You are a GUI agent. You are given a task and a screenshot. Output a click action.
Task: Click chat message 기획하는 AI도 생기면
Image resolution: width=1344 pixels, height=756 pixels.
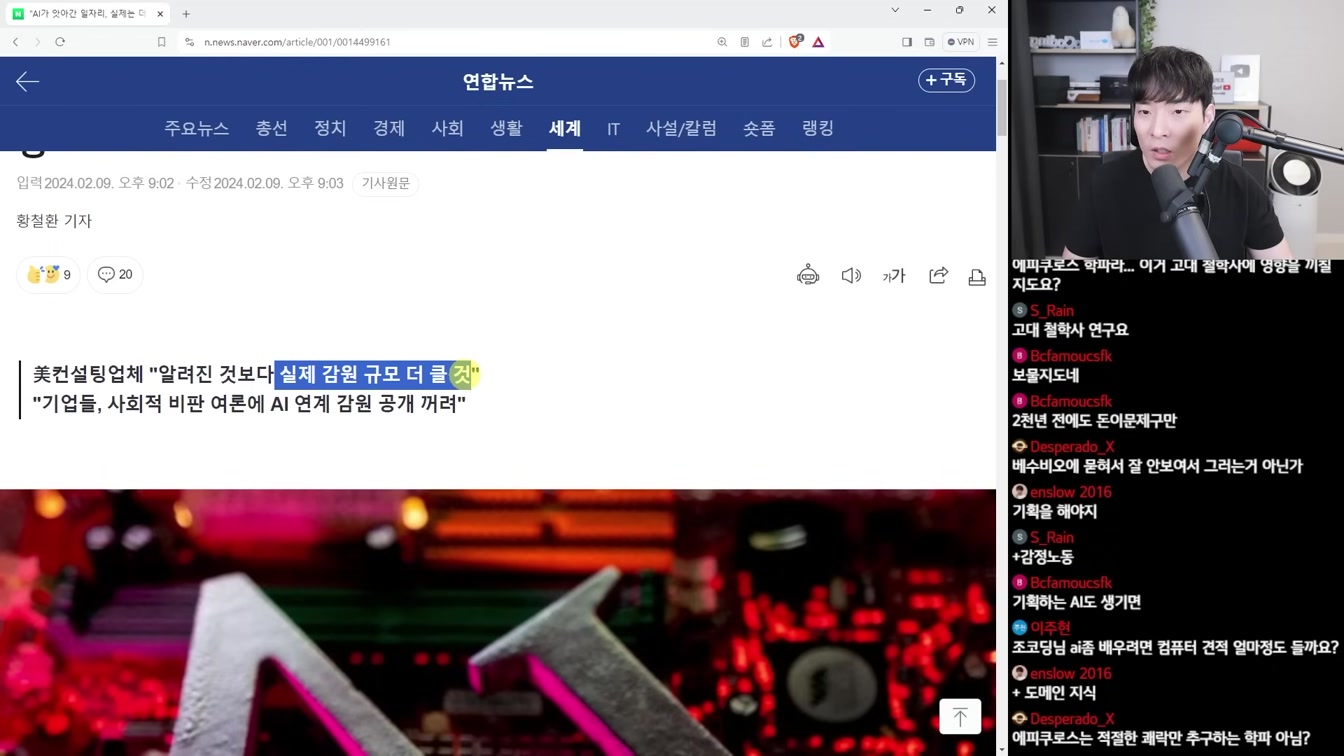(1076, 602)
